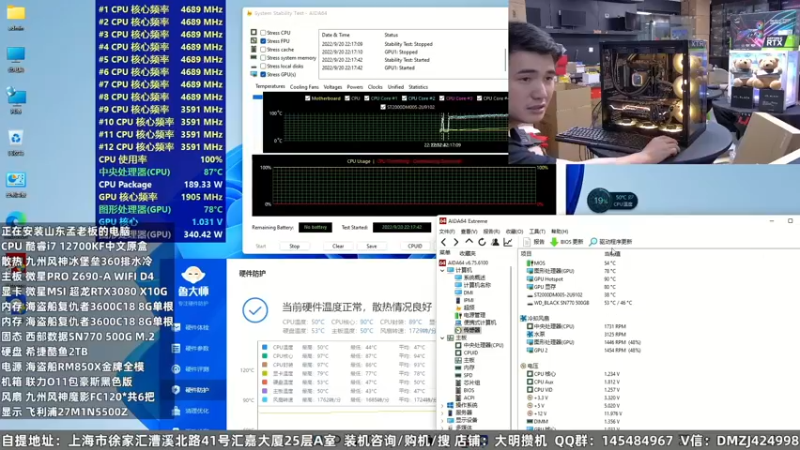Uncheck the Stress GPU(s) checkbox
This screenshot has width=800, height=450.
point(263,74)
